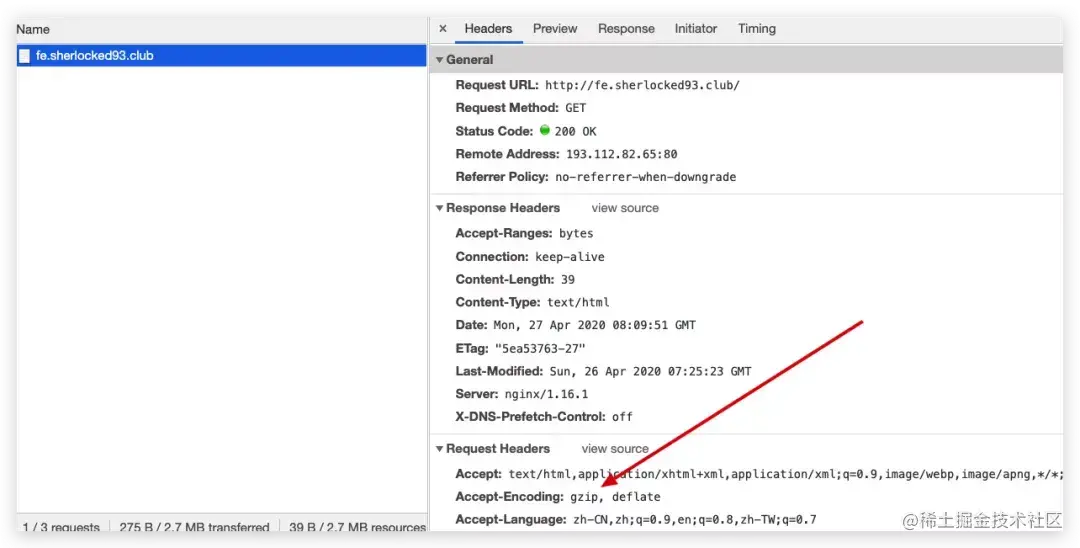
Task: Click the Remote Address 193.112.82.65:80 value
Action: pyautogui.click(x=622, y=154)
